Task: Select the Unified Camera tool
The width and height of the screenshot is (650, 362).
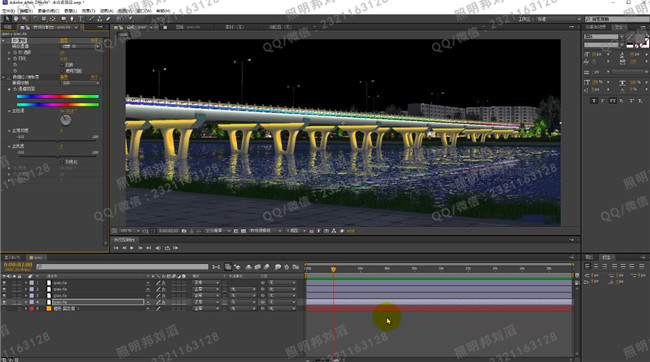Action: tap(44, 19)
